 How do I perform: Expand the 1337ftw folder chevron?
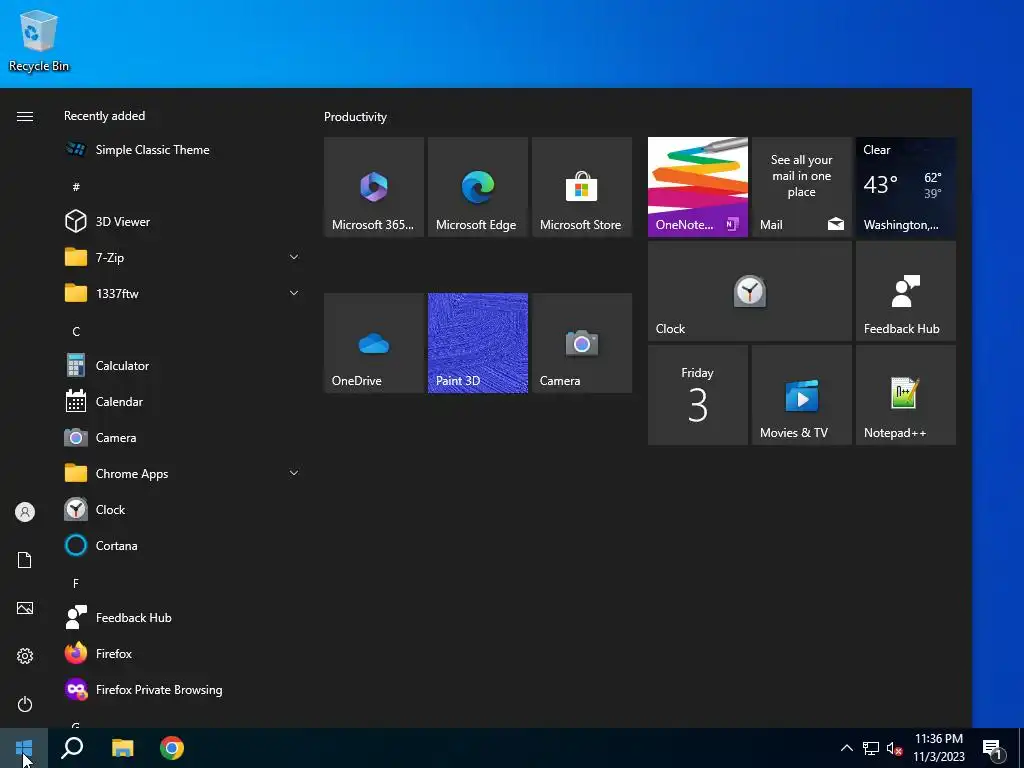[294, 293]
